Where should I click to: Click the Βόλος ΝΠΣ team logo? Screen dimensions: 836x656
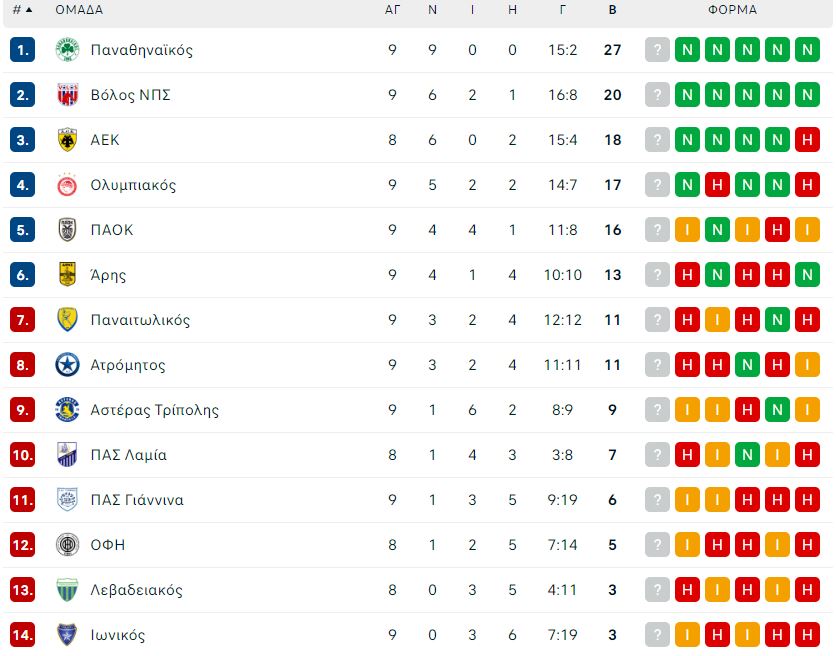coord(67,95)
